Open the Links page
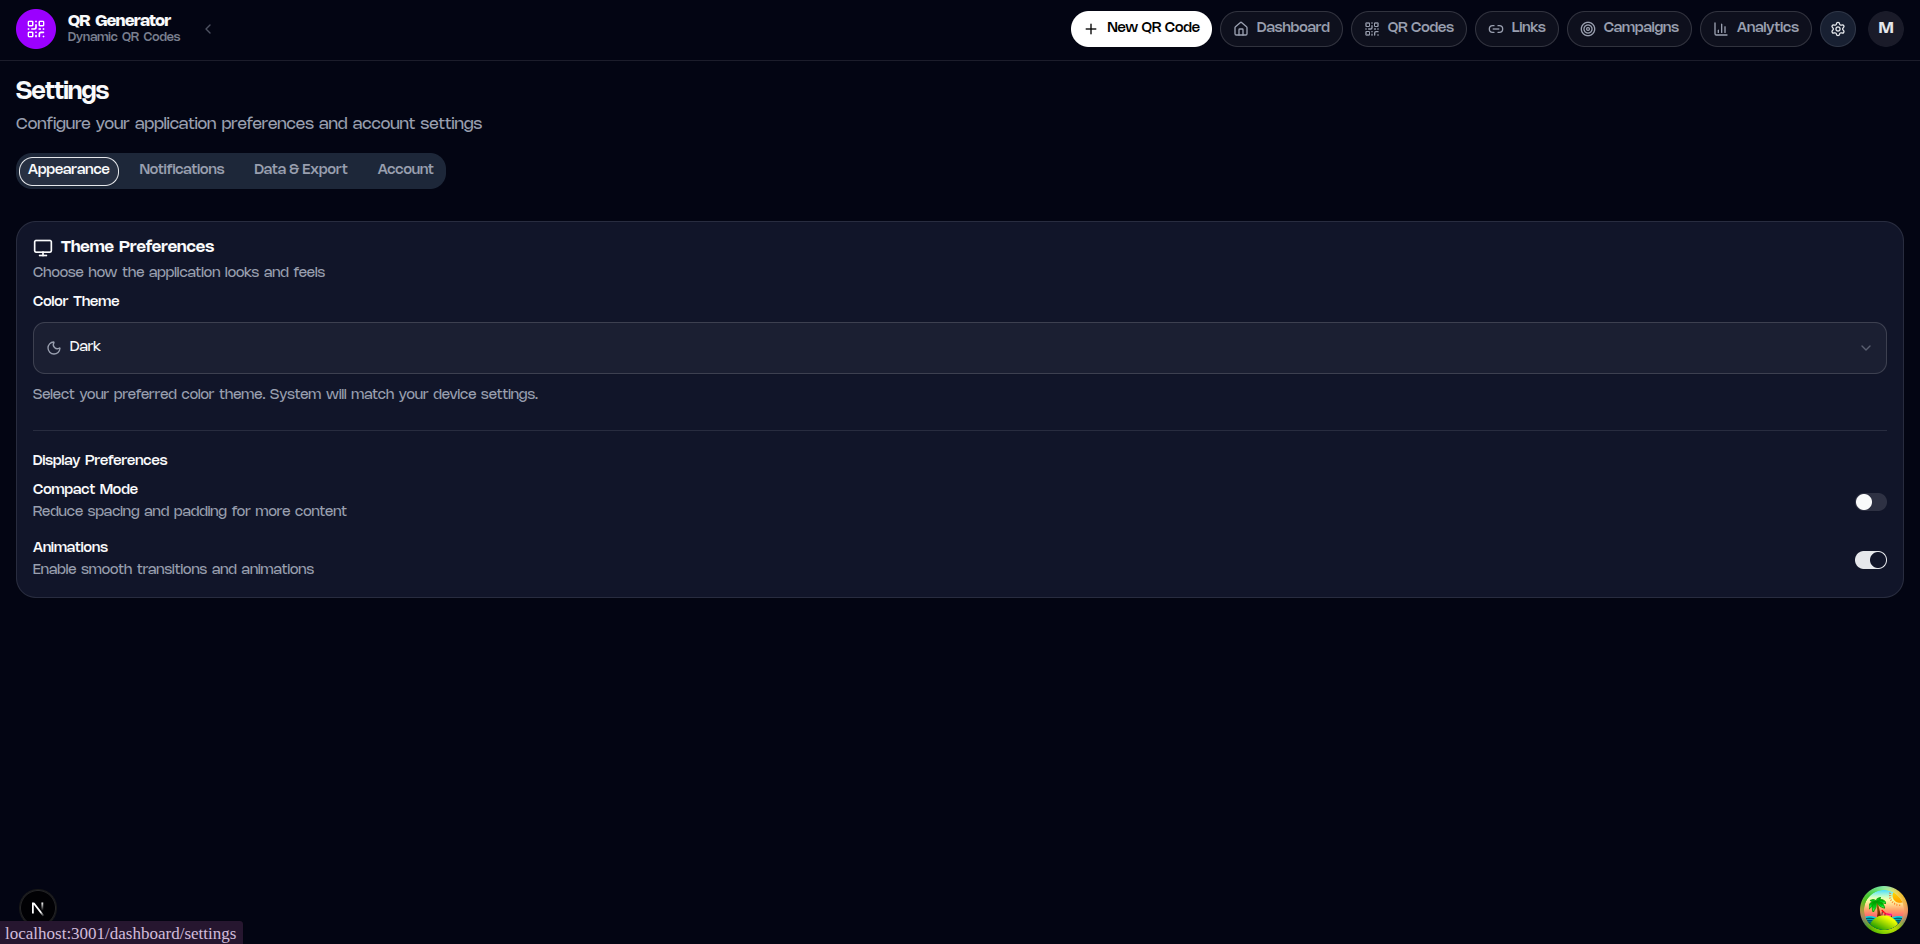 pos(1516,29)
